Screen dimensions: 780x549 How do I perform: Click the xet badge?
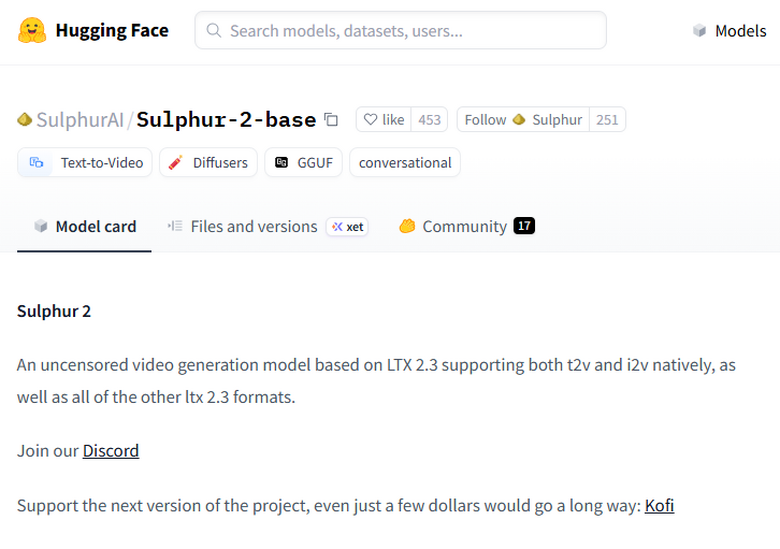[347, 227]
